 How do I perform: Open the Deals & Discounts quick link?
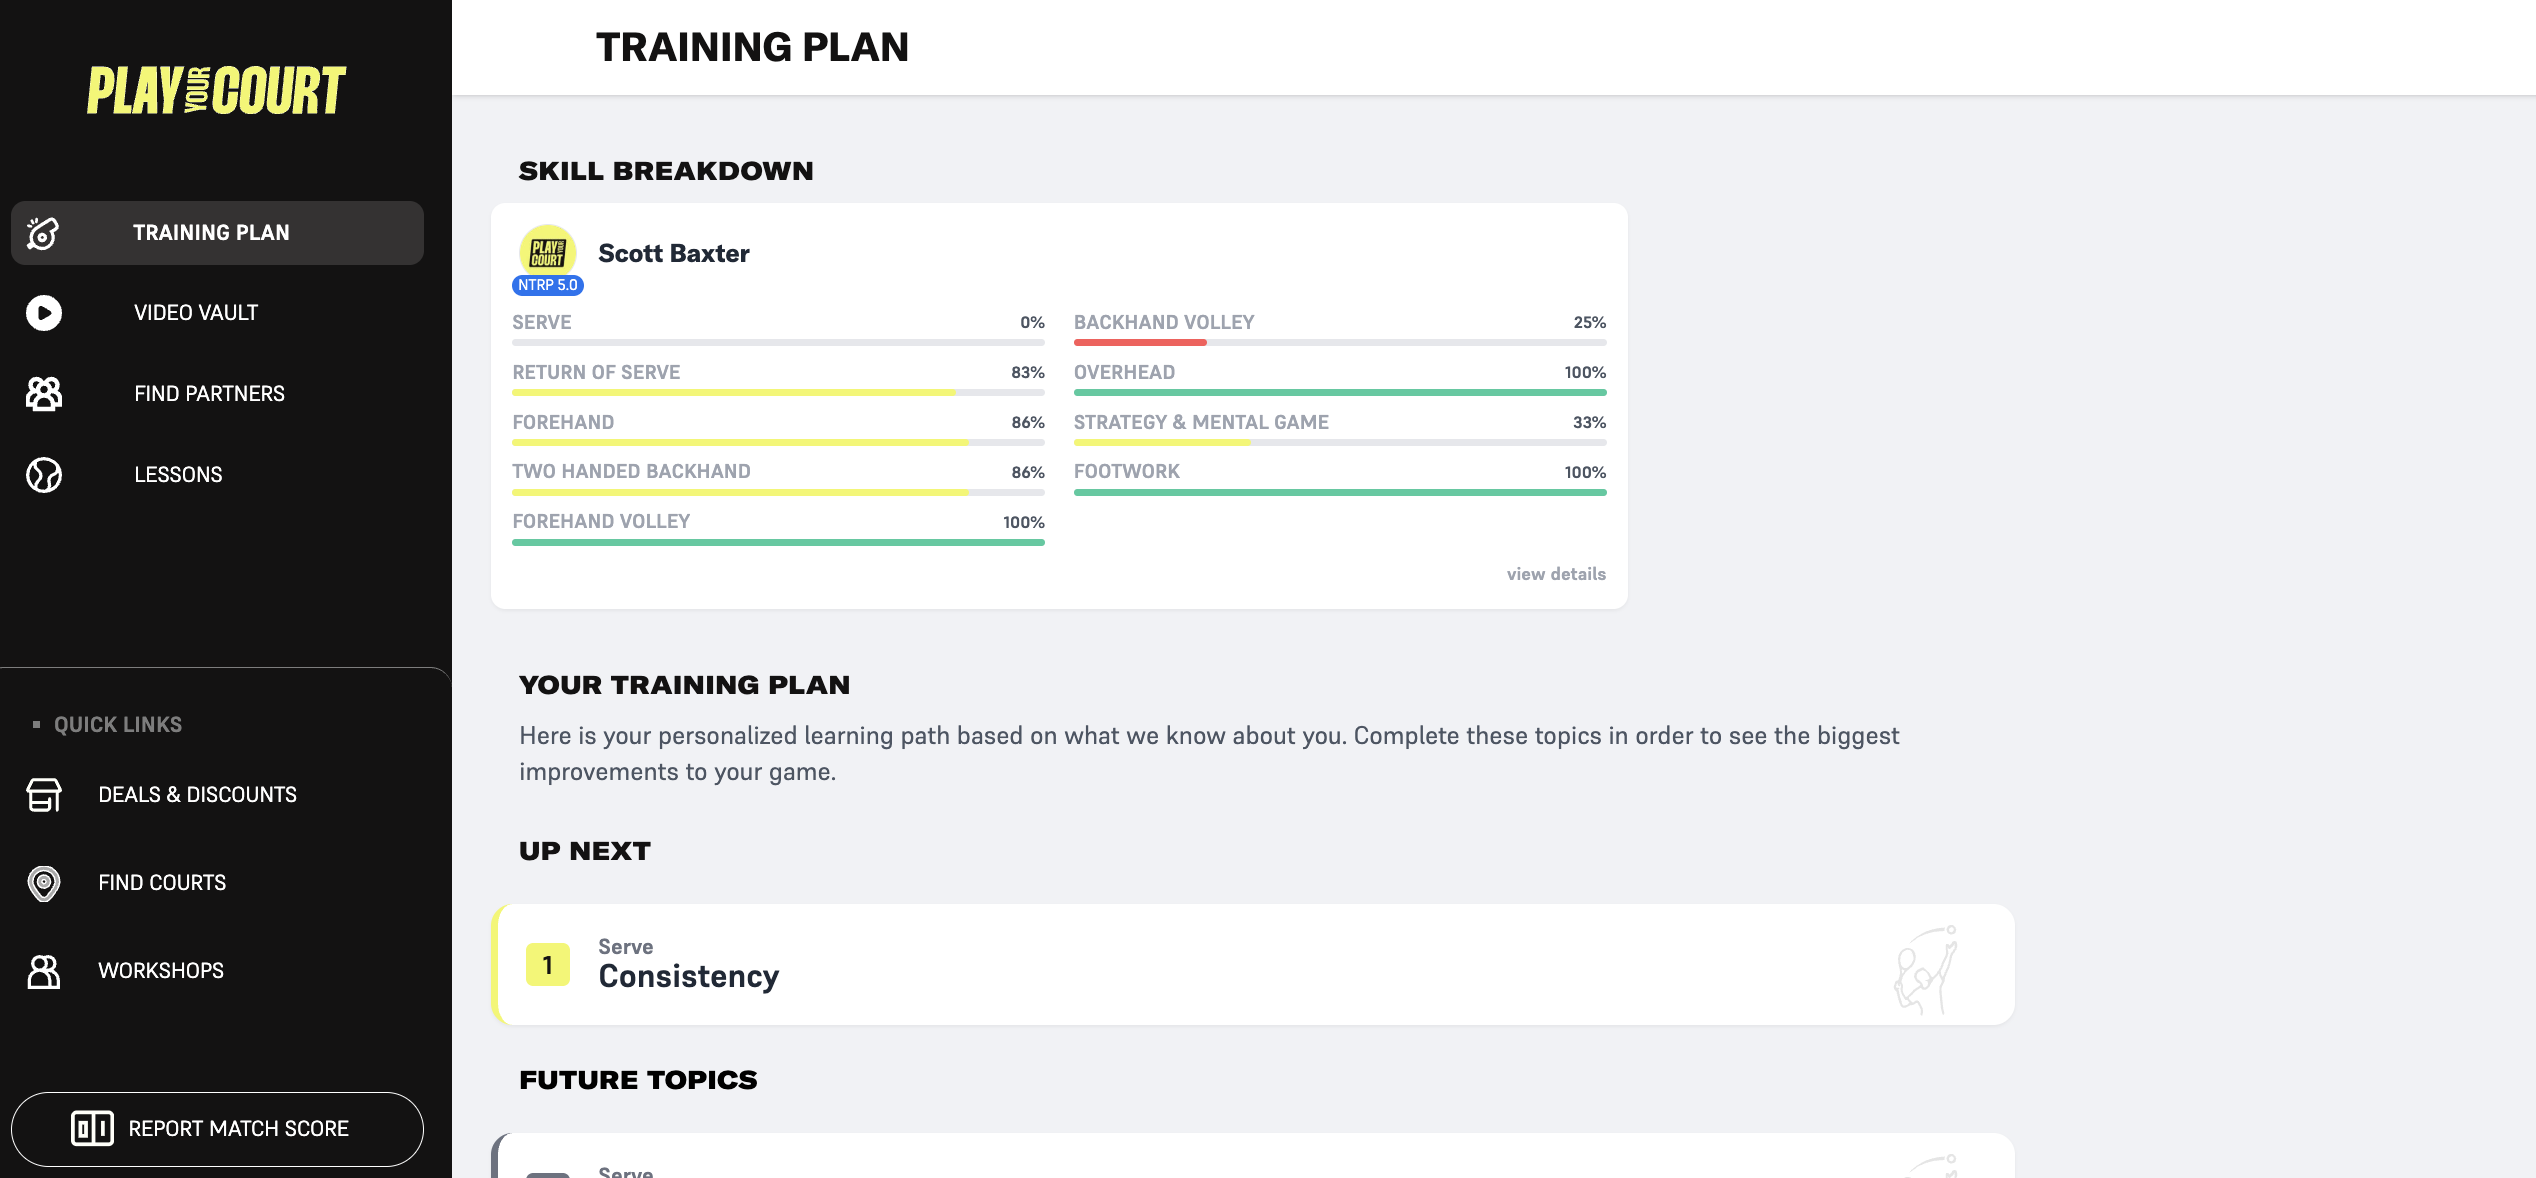tap(217, 795)
